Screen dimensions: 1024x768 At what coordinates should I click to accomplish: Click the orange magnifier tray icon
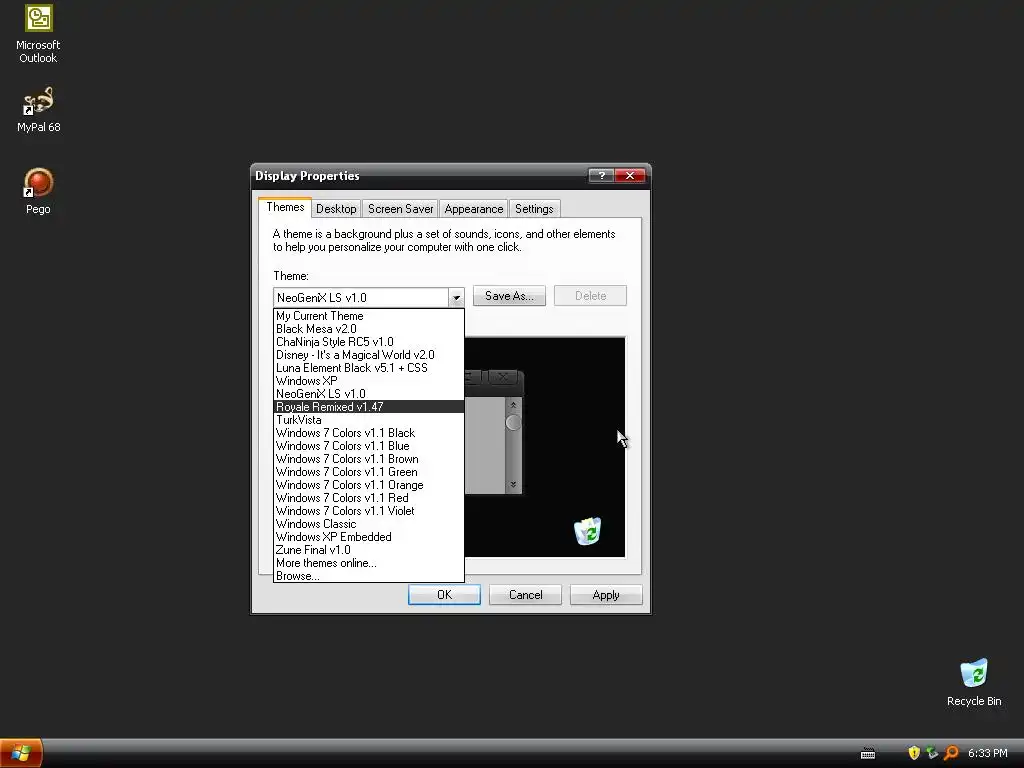pyautogui.click(x=951, y=753)
